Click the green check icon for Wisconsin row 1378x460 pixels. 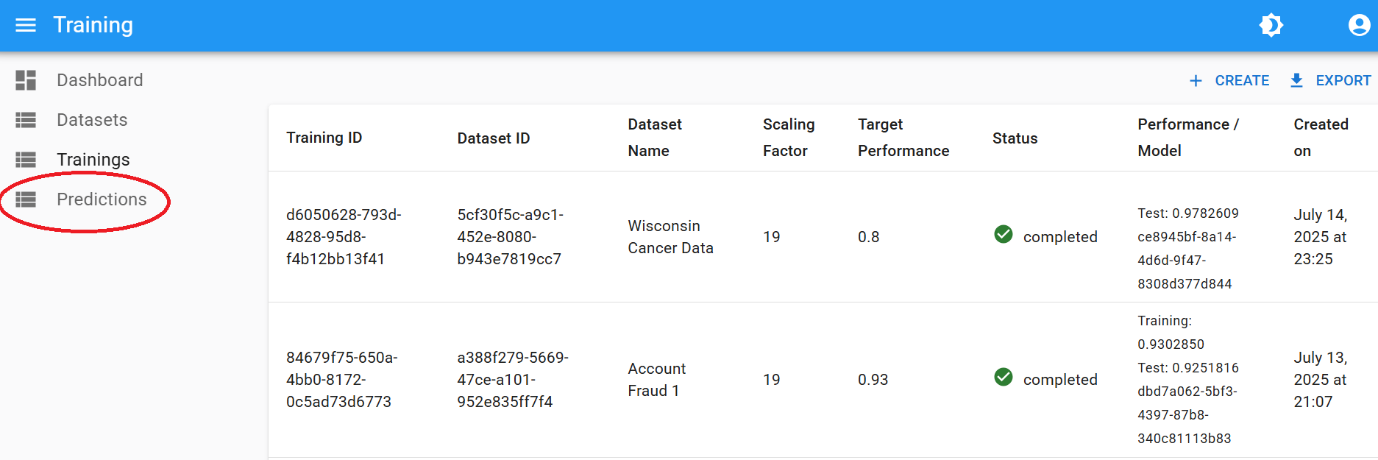[1004, 235]
